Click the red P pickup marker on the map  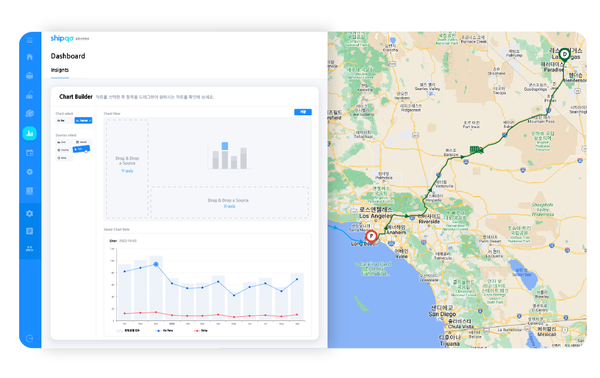click(x=371, y=237)
